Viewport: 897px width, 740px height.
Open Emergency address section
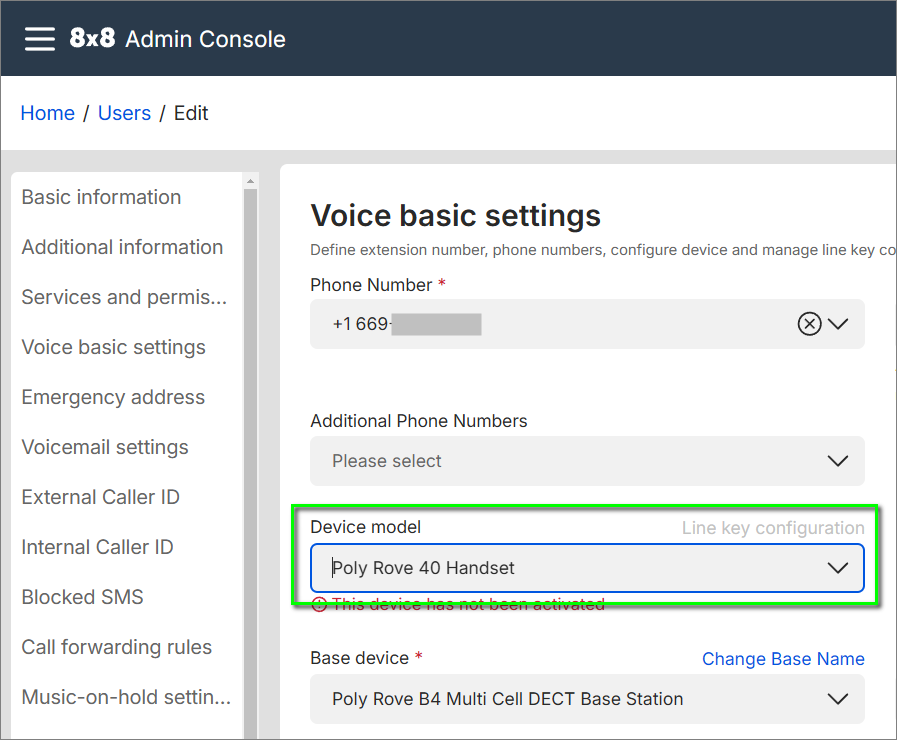[x=113, y=397]
